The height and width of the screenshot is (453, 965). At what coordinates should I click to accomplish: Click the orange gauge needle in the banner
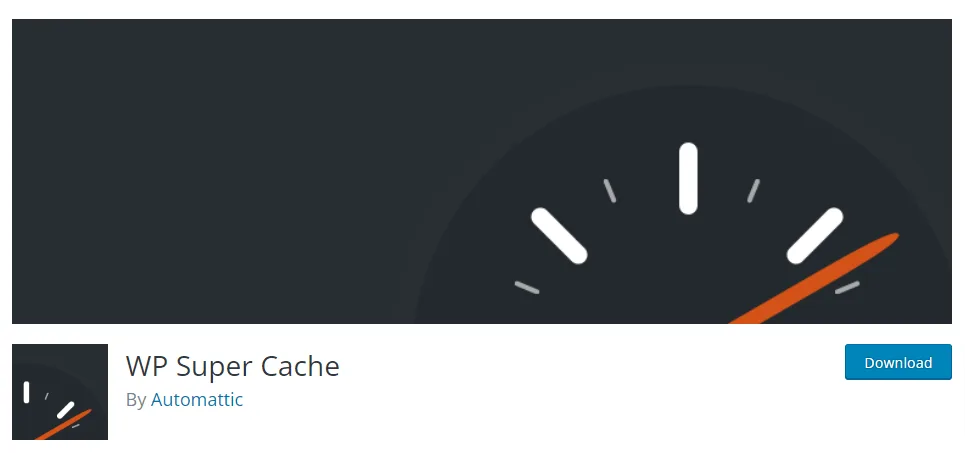coord(814,278)
